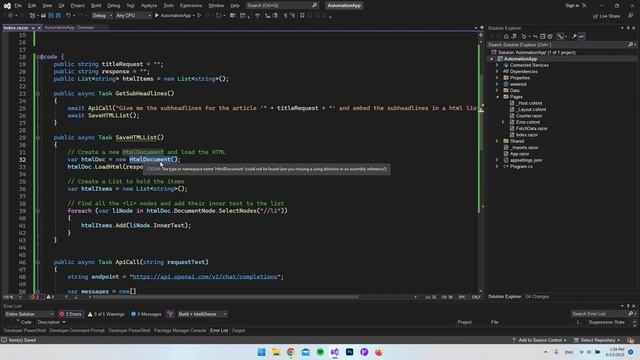Switch to the Output tab
This screenshot has width=640, height=360.
tap(238, 330)
